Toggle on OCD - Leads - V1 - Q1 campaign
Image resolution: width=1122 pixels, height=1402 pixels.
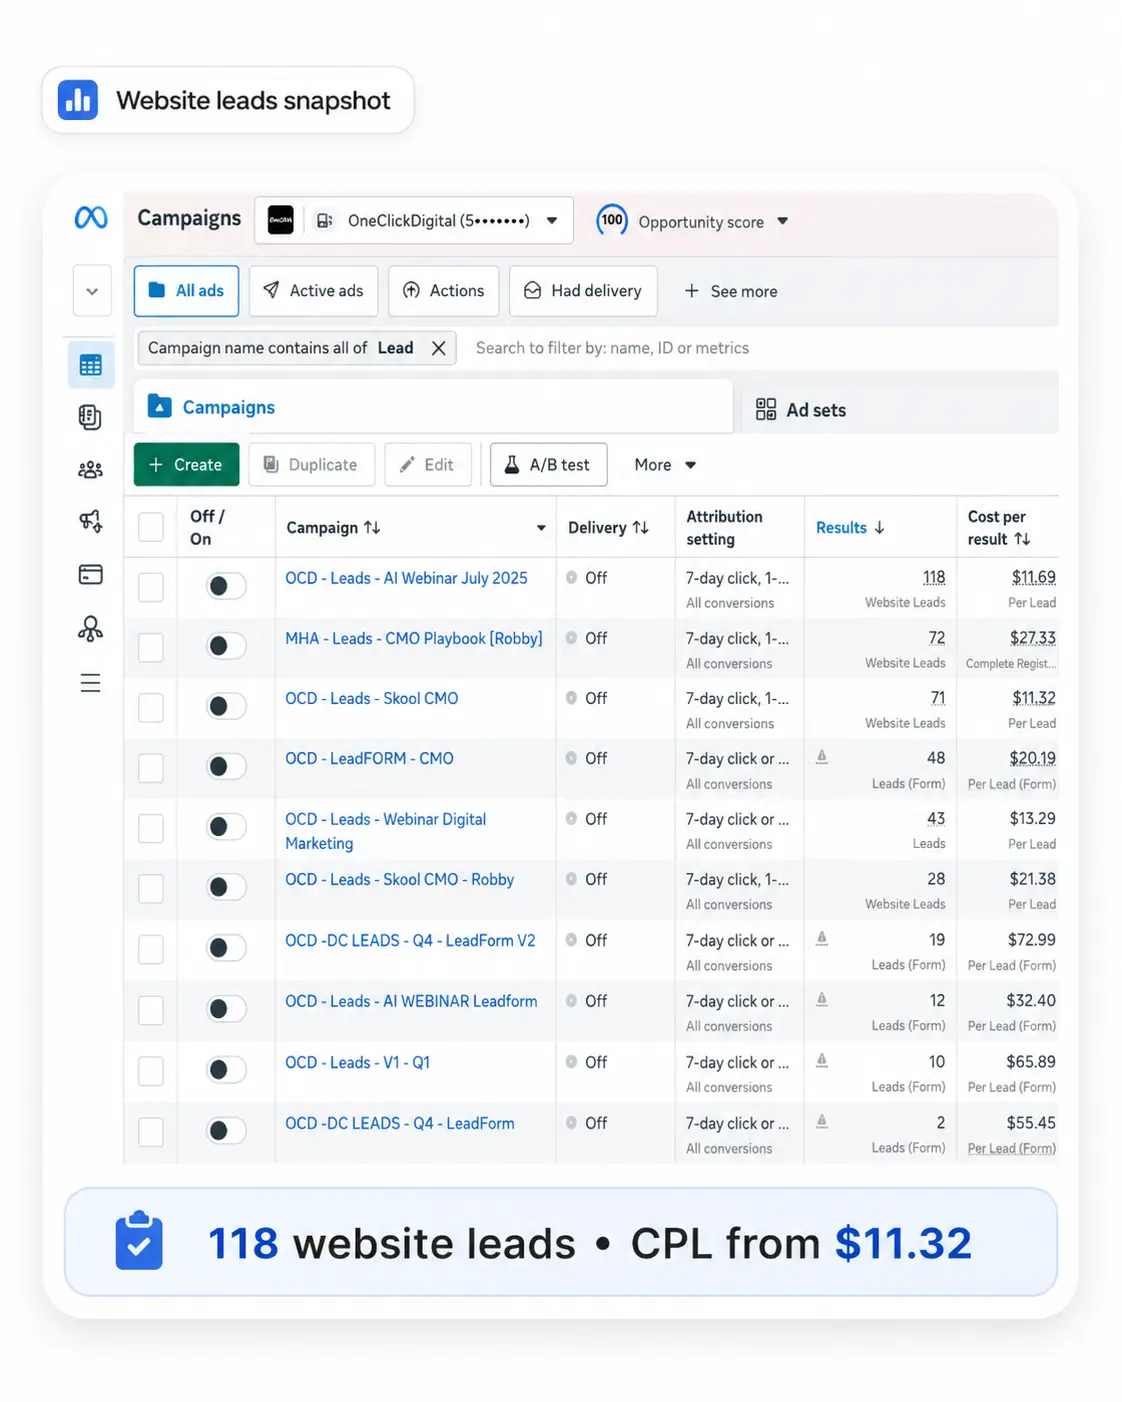point(226,1070)
